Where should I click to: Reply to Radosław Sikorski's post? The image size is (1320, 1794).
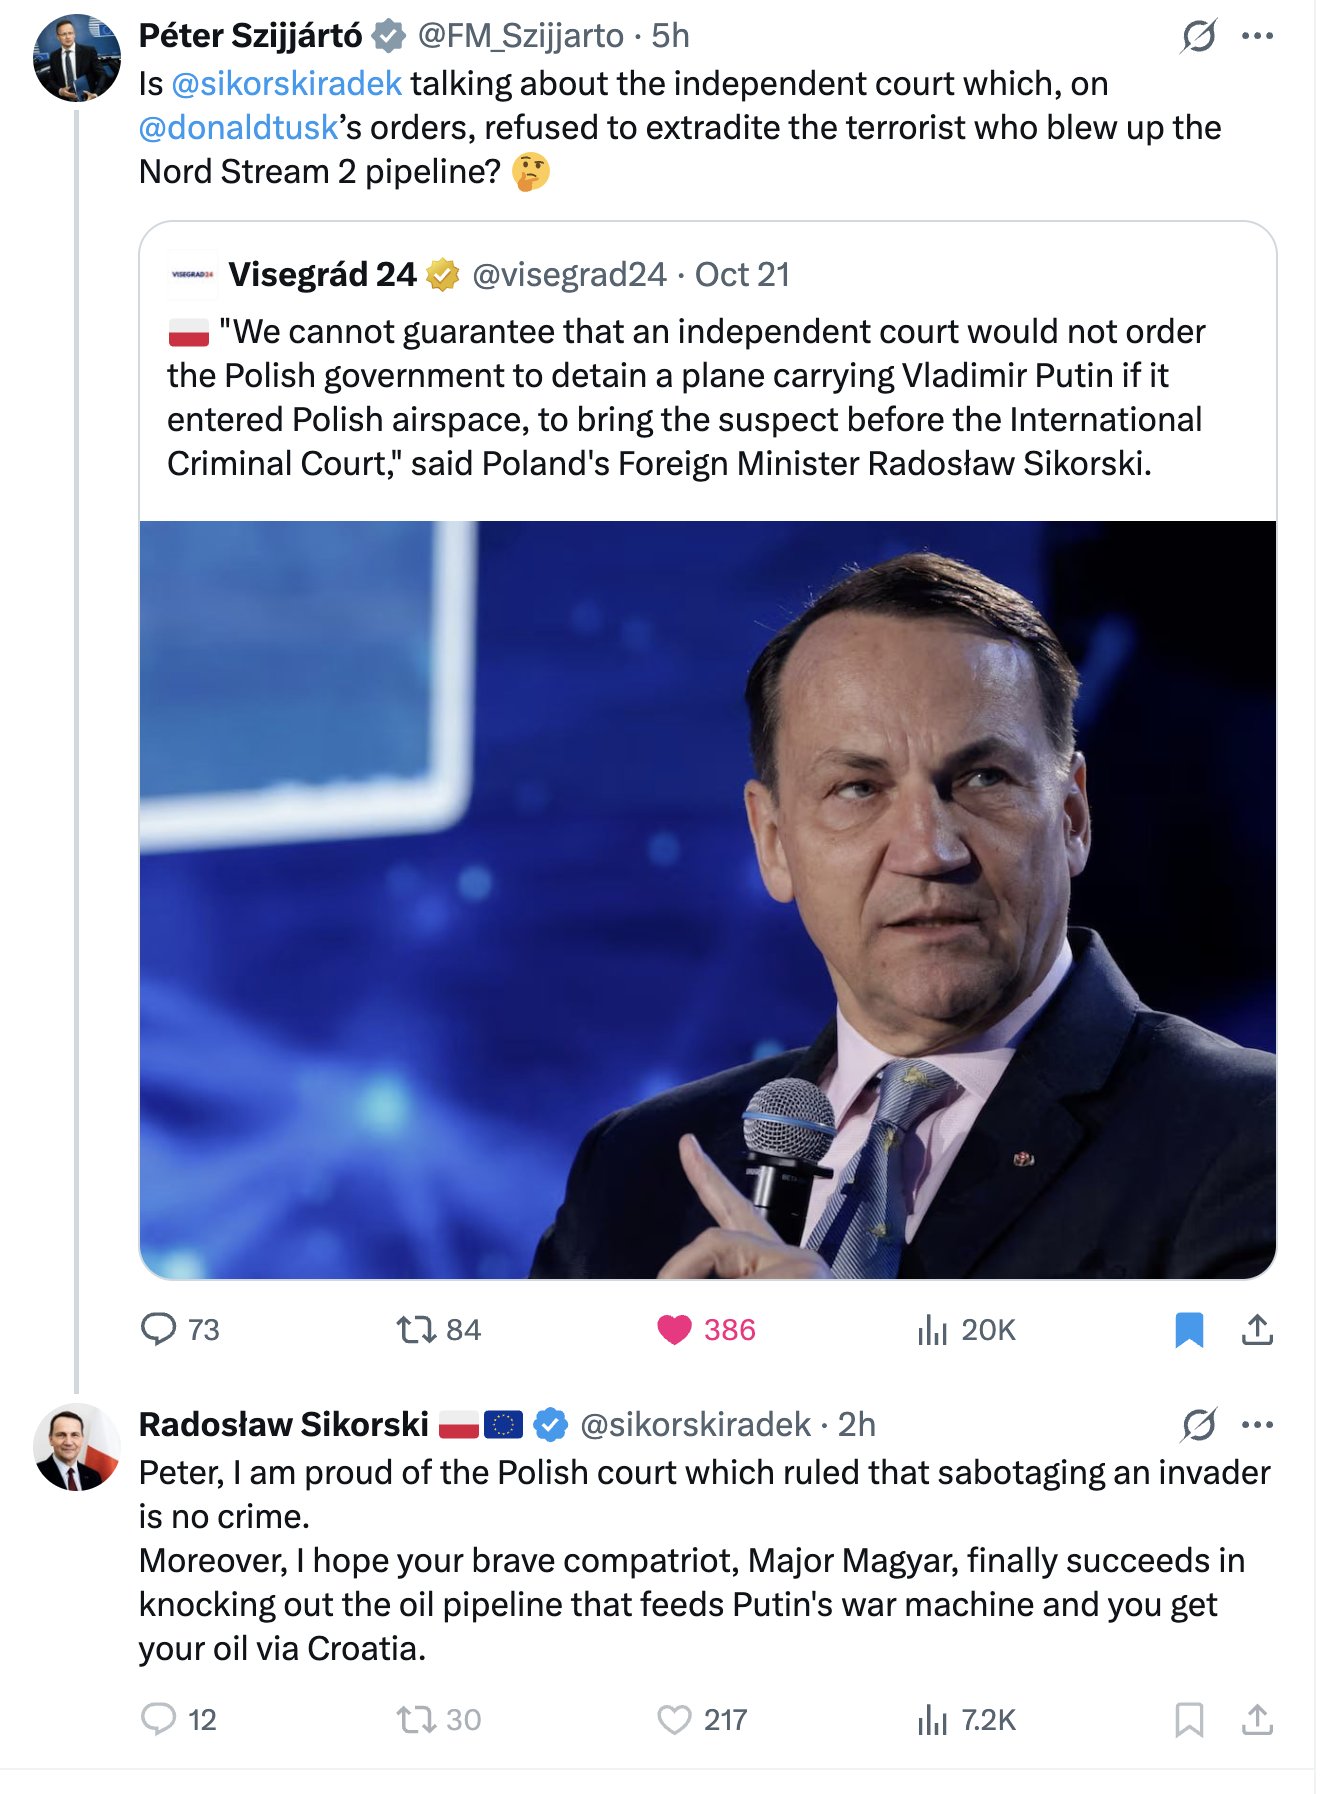click(x=158, y=1719)
